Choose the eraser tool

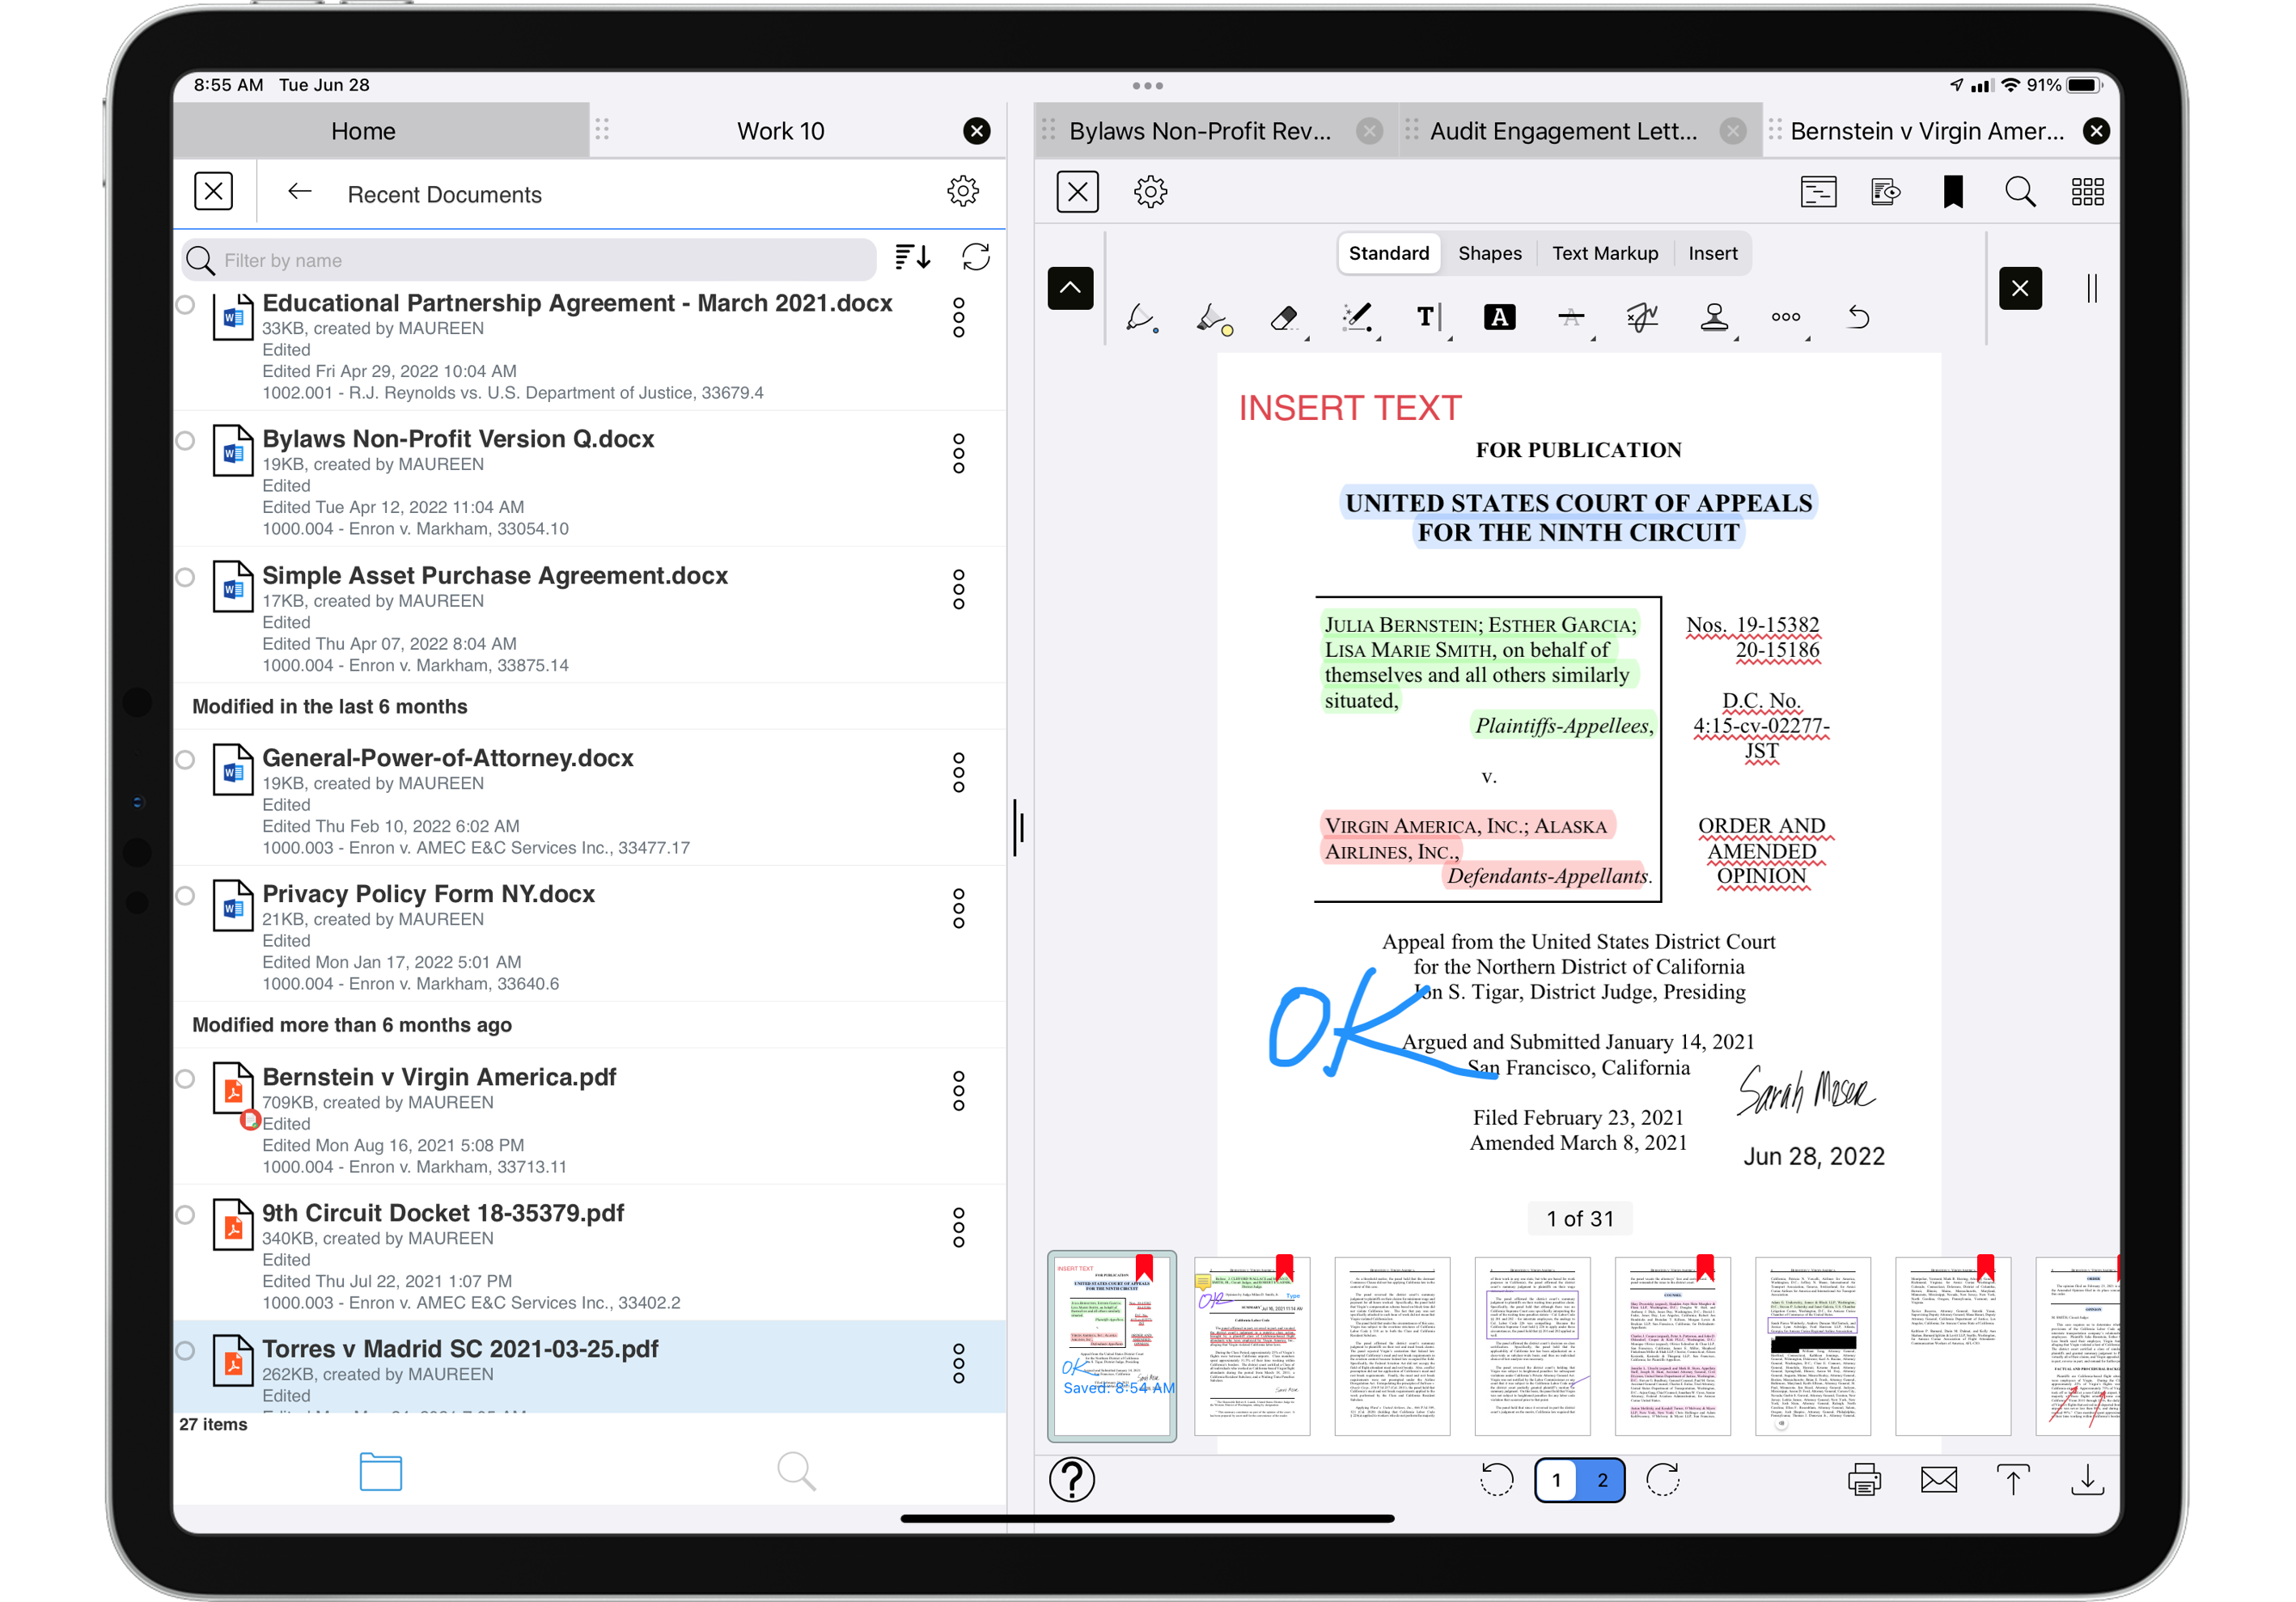coord(1285,318)
